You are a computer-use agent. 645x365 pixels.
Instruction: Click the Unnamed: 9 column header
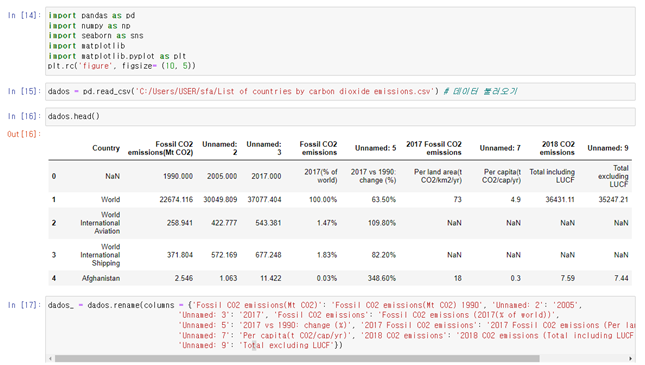click(x=608, y=148)
